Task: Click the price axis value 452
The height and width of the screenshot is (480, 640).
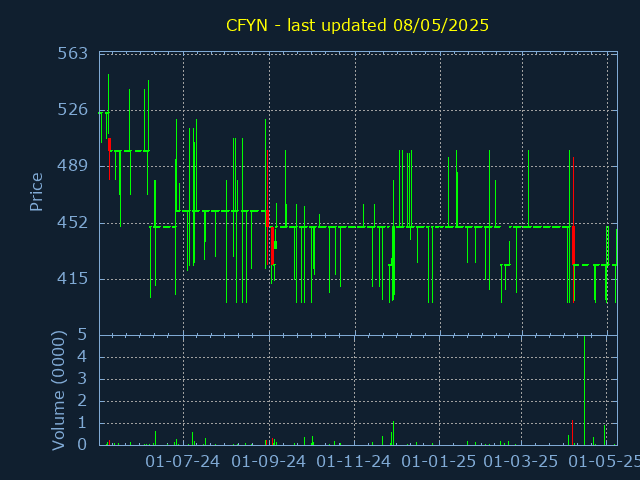Action: (73, 222)
